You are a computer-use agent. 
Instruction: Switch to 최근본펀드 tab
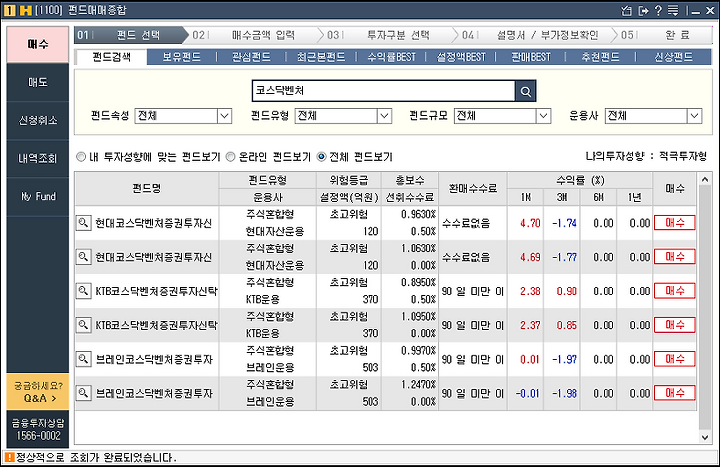click(321, 57)
